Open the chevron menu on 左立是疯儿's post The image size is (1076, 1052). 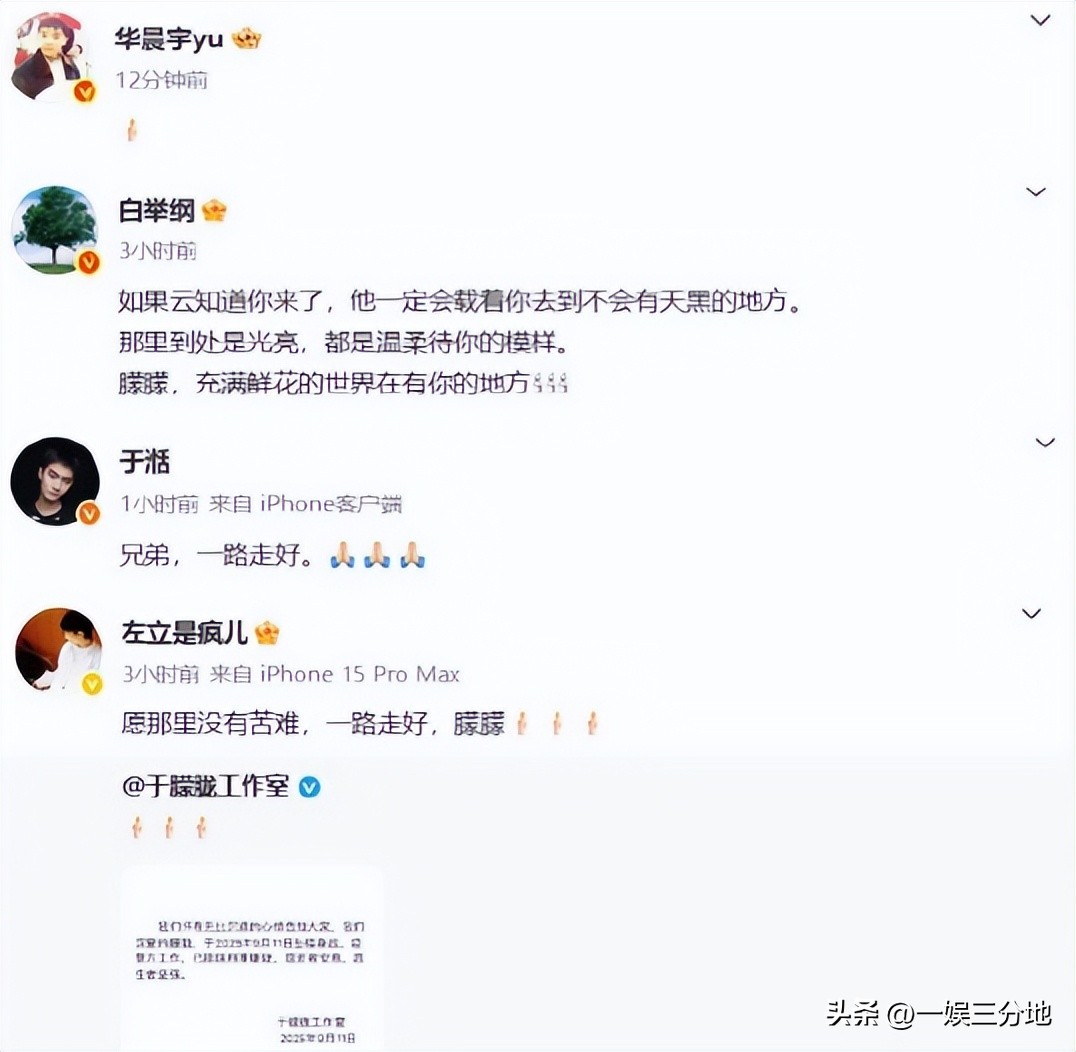[1031, 613]
